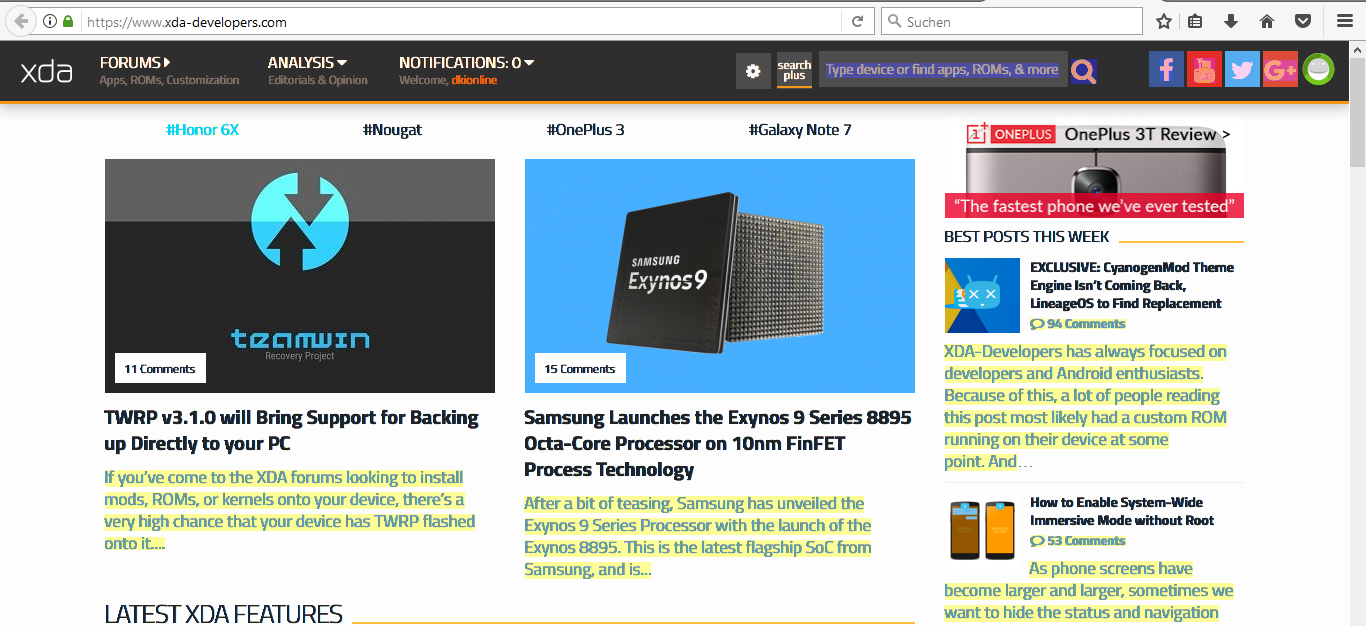Viewport: 1366px width, 626px height.
Task: Click the green padlock security icon
Action: 68,21
